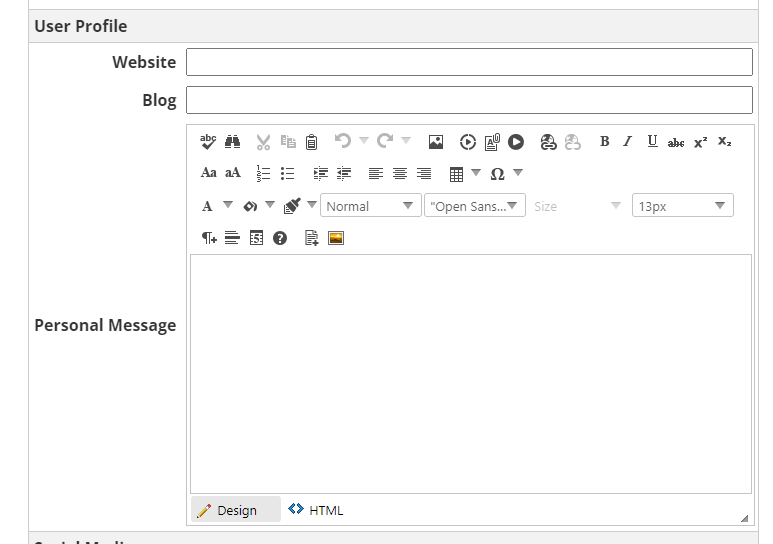773x544 pixels.
Task: Open the symbol list dropdown arrow
Action: pyautogui.click(x=518, y=172)
